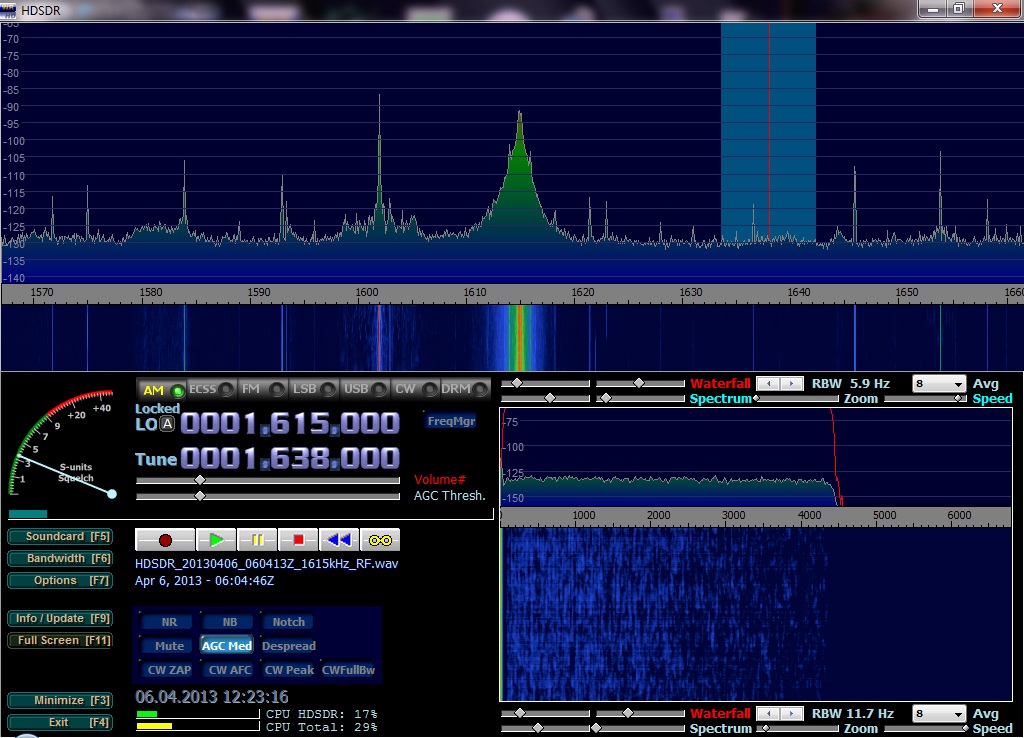Image resolution: width=1024 pixels, height=738 pixels.
Task: Select USB demodulation mode
Action: [364, 390]
